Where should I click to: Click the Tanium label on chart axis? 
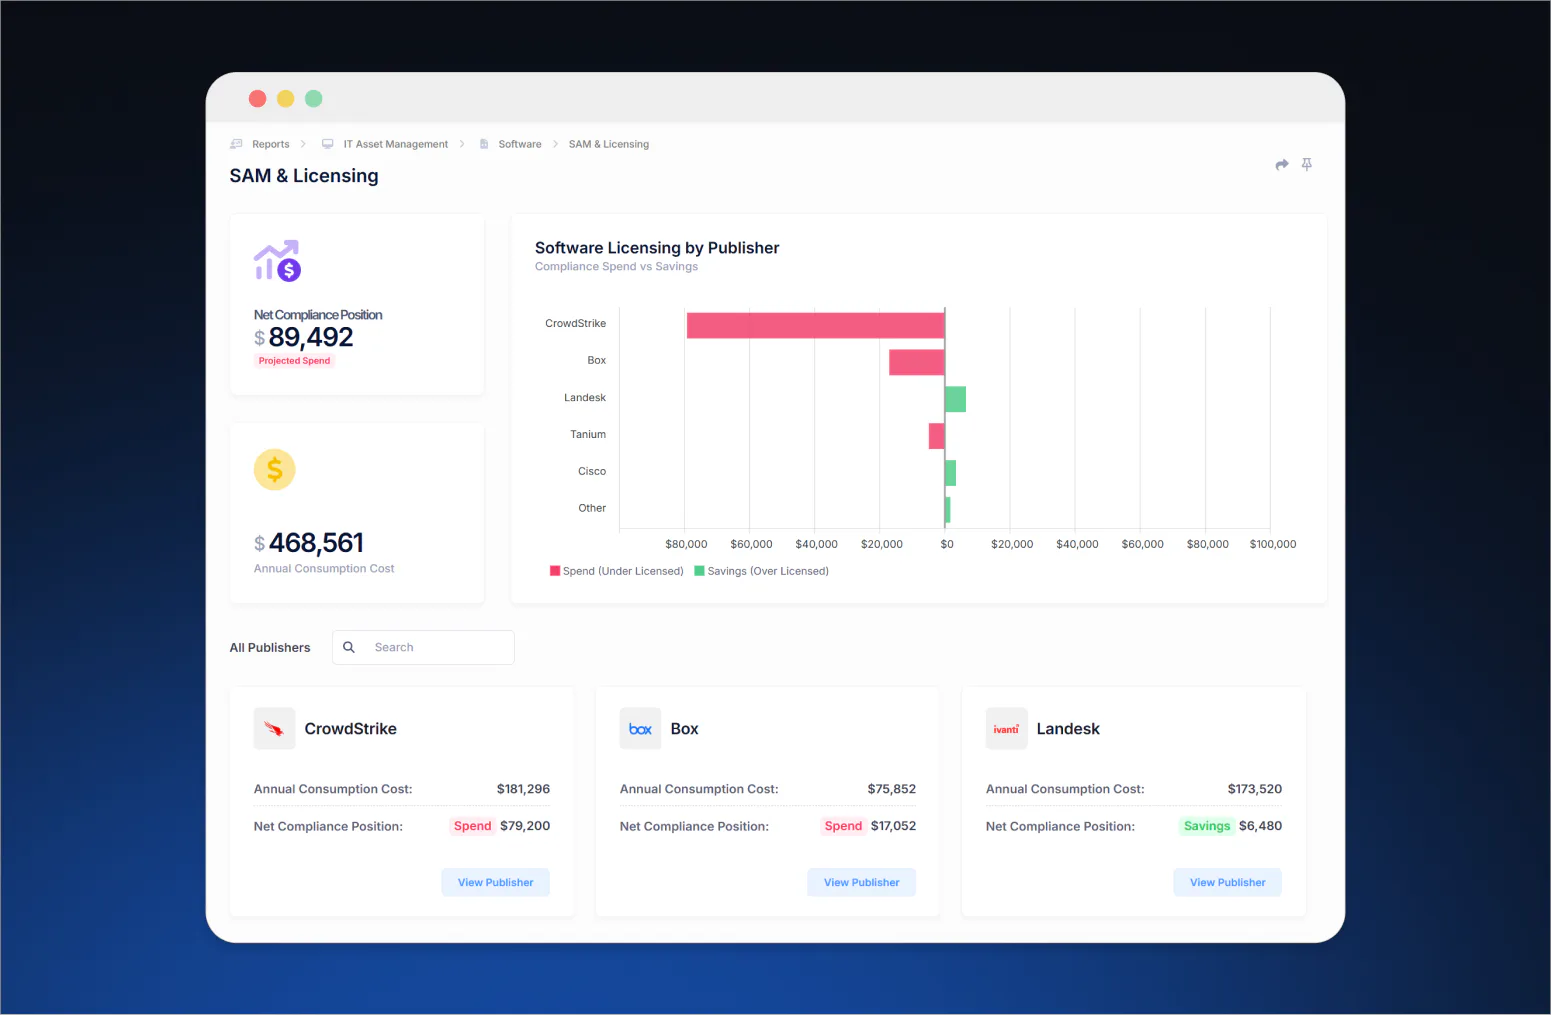pyautogui.click(x=588, y=434)
